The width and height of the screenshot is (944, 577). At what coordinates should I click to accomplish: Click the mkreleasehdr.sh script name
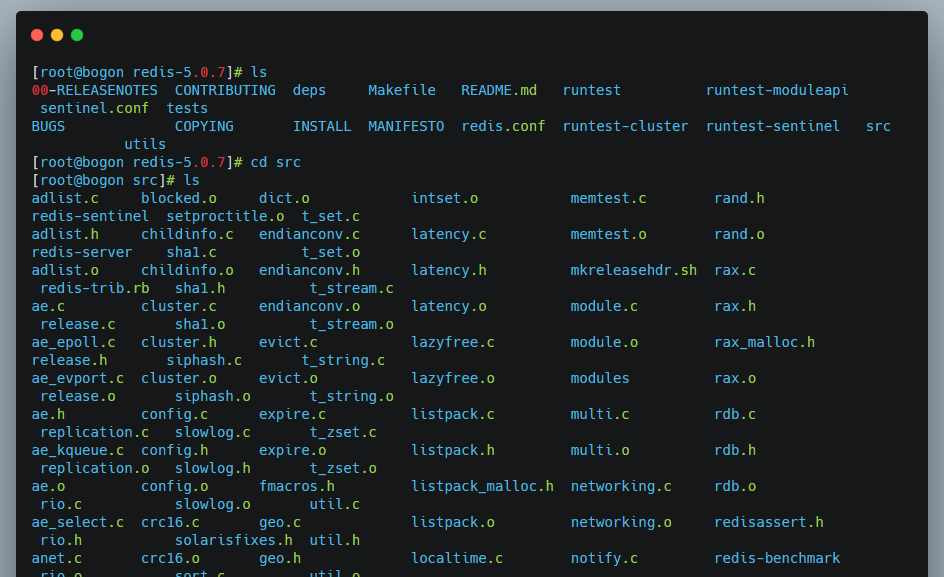pyautogui.click(x=633, y=270)
